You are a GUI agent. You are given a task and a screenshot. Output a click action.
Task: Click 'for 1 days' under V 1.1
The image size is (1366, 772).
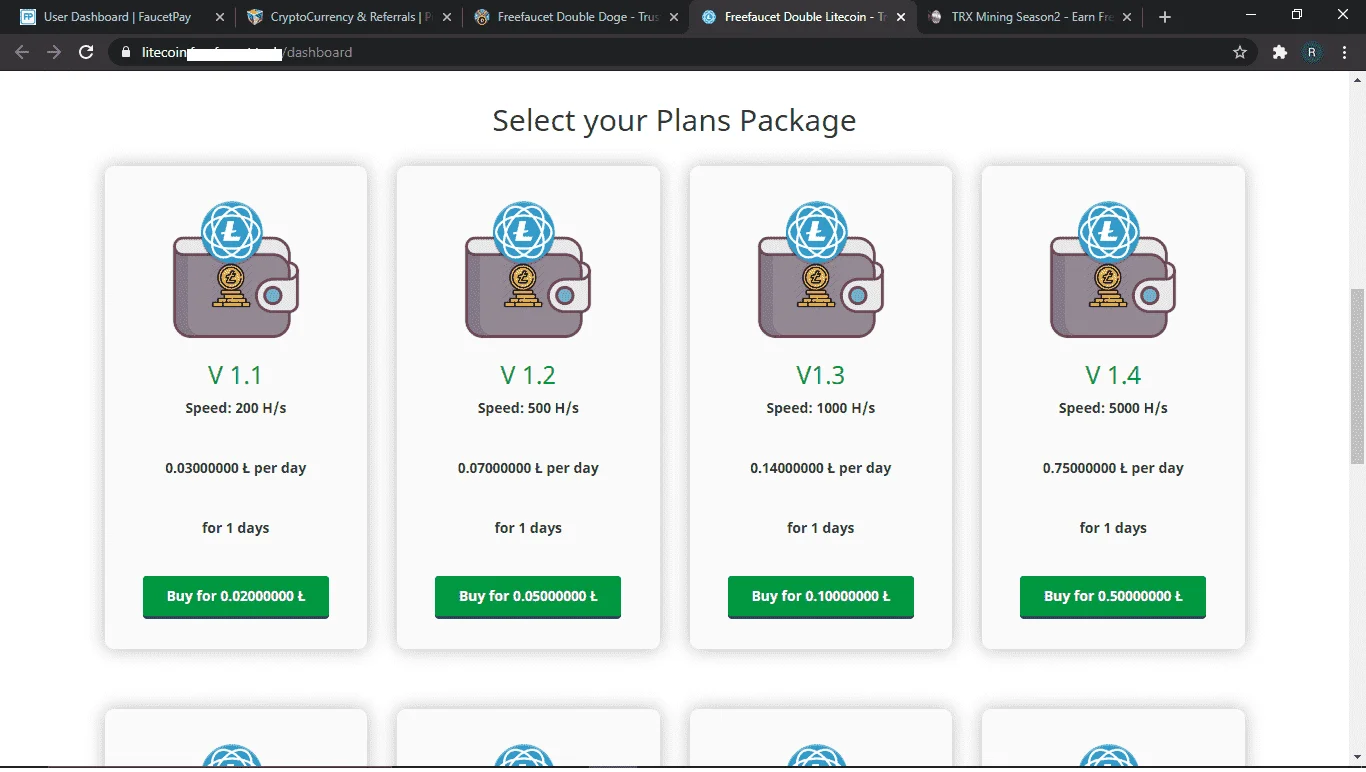(x=236, y=528)
